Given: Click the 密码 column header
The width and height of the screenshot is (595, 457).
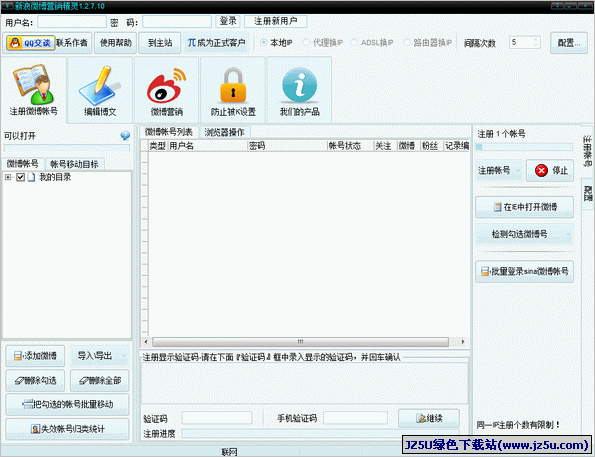Looking at the screenshot, I should pos(287,146).
